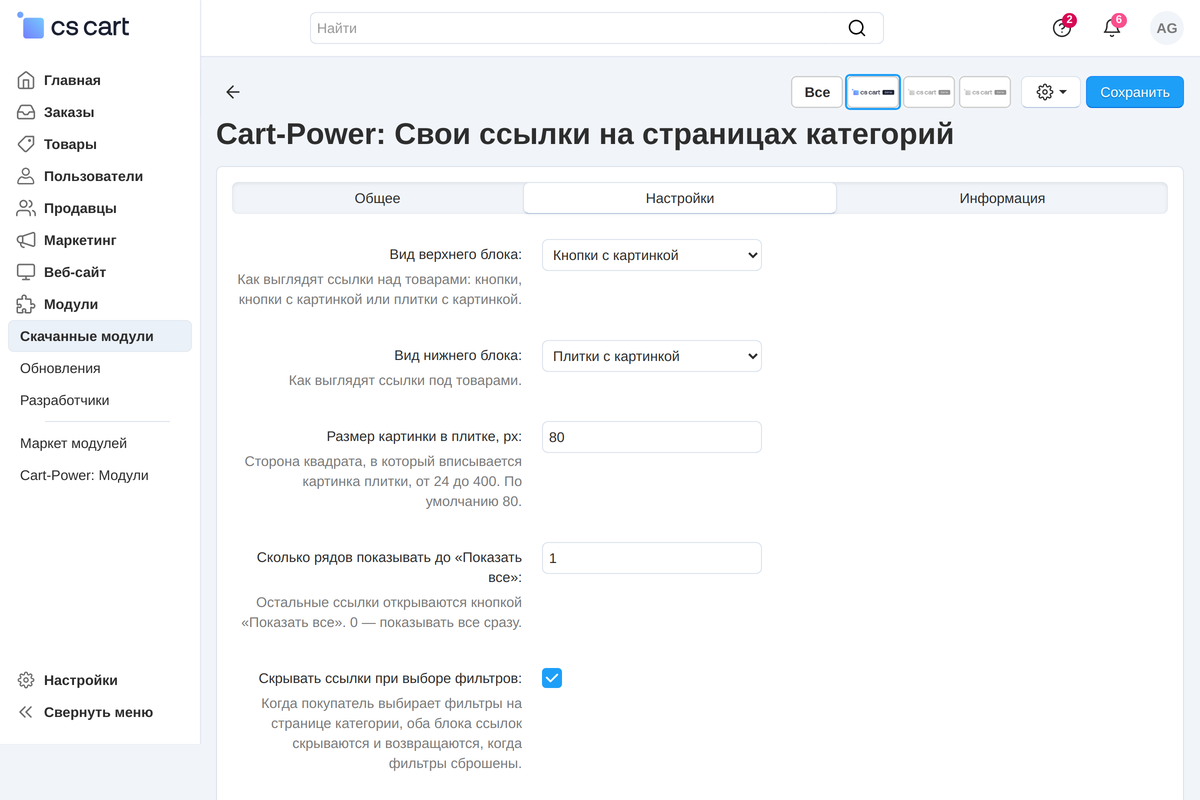Click the Все storefronts button
This screenshot has width=1200, height=800.
click(817, 92)
